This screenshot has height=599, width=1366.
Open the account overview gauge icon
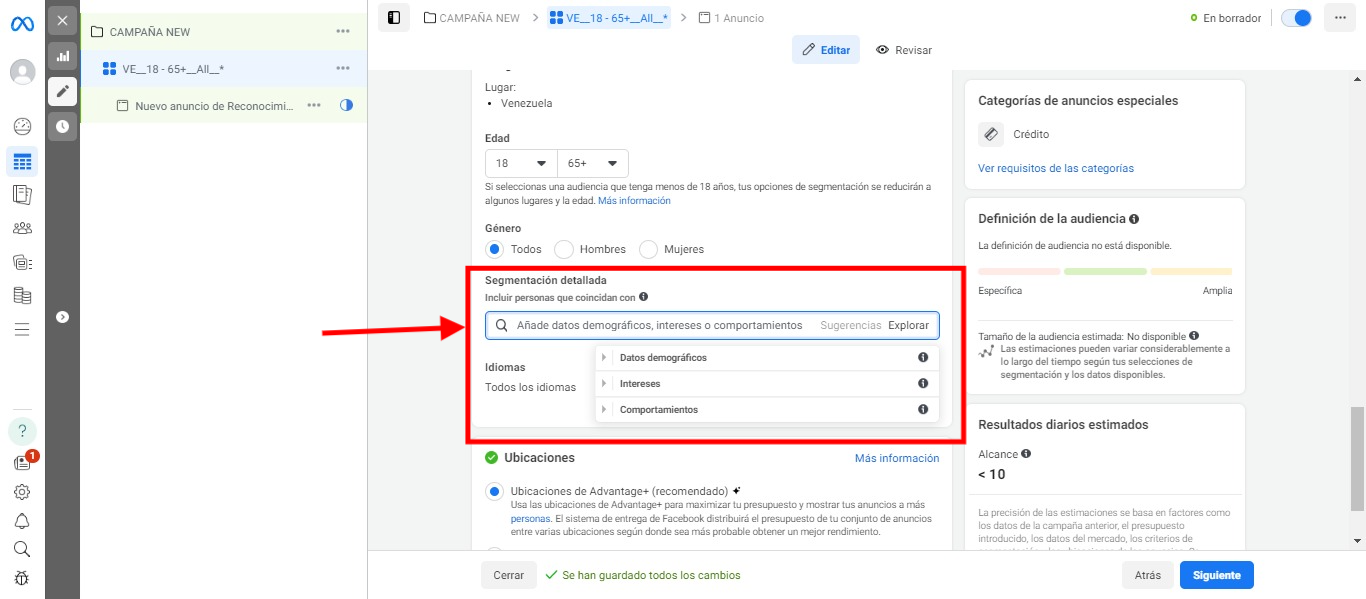click(x=22, y=127)
